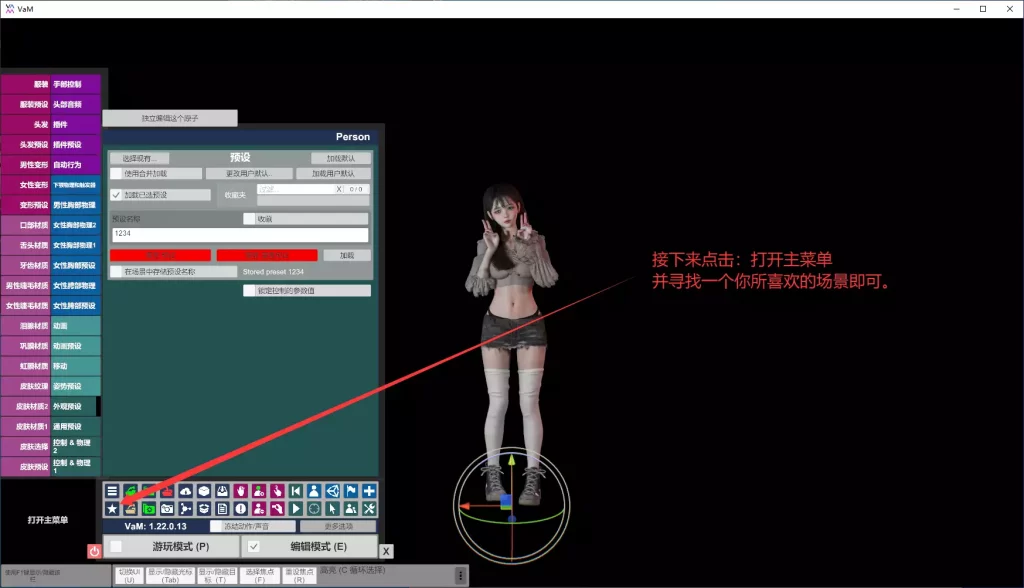
Task: Uncheck the 编辑模式 (E) checkbox
Action: coord(252,545)
